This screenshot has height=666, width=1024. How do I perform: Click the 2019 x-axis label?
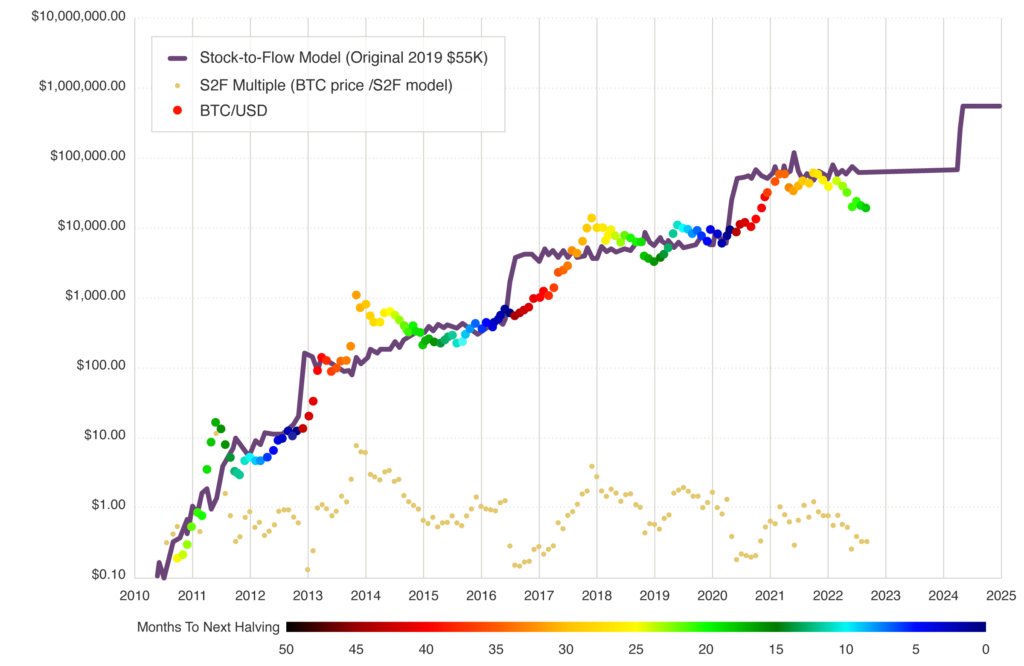[654, 595]
